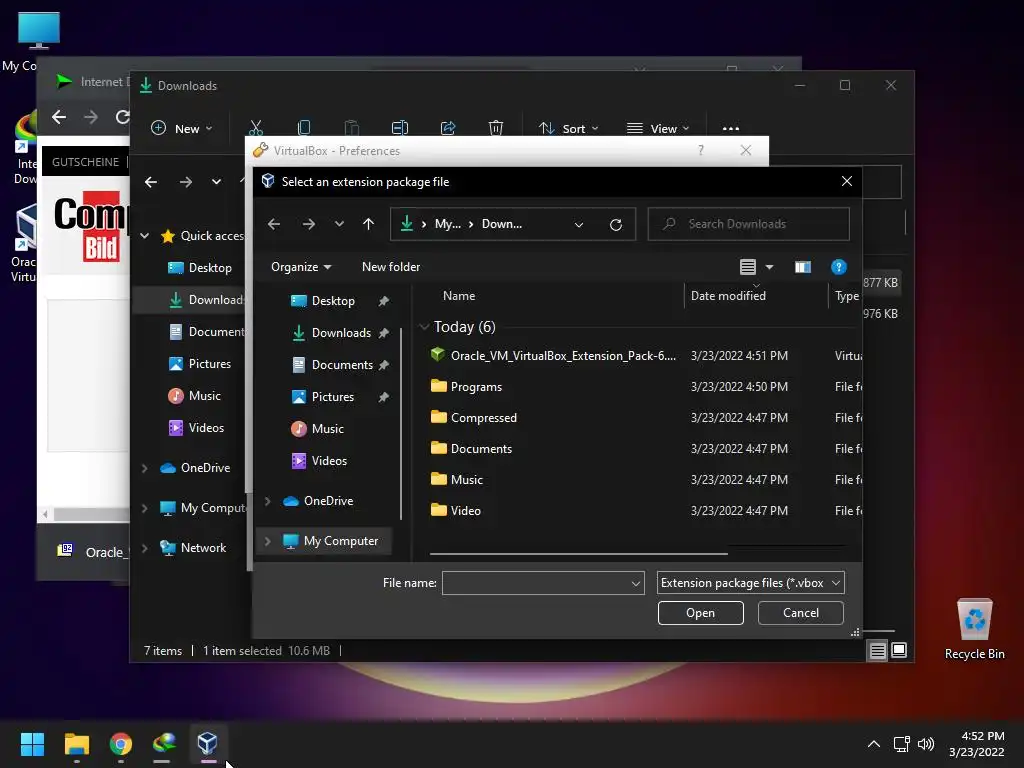Expand the address bar path dropdown
The height and width of the screenshot is (768, 1024).
click(x=579, y=224)
